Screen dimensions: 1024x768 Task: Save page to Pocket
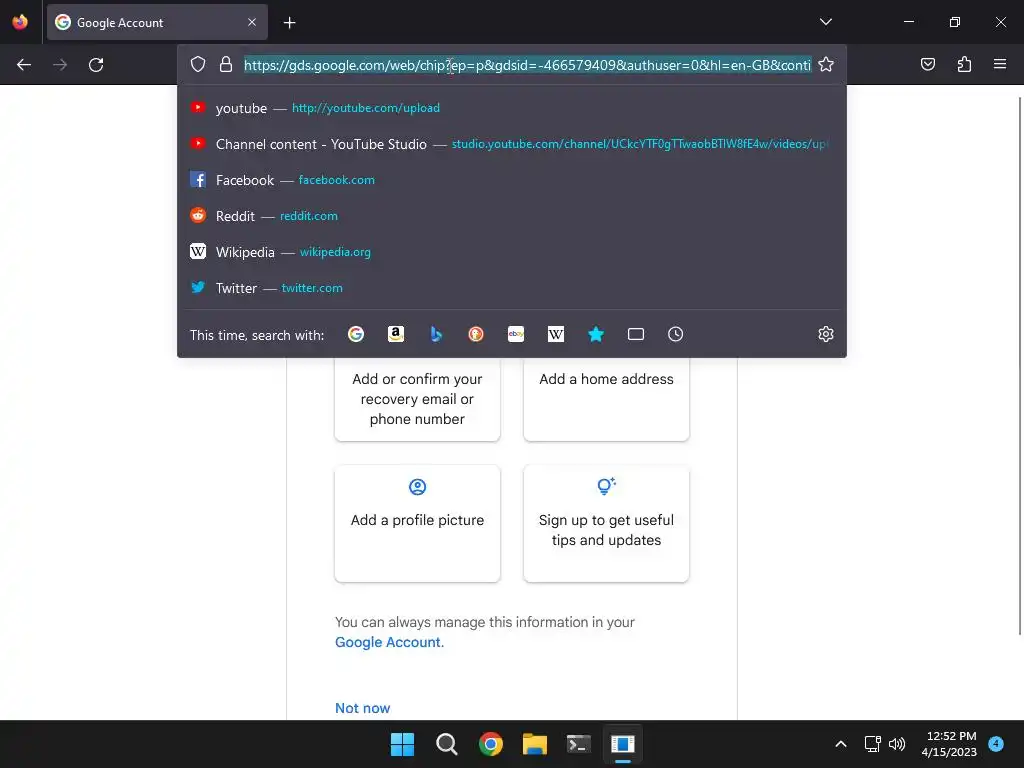[927, 64]
